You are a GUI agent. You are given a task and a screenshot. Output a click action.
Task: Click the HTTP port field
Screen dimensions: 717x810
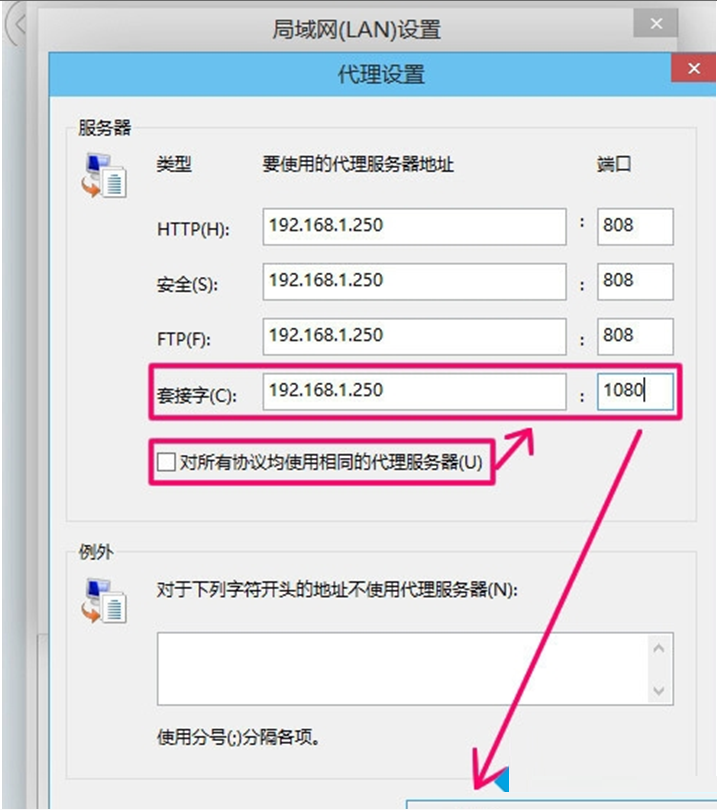(x=635, y=226)
